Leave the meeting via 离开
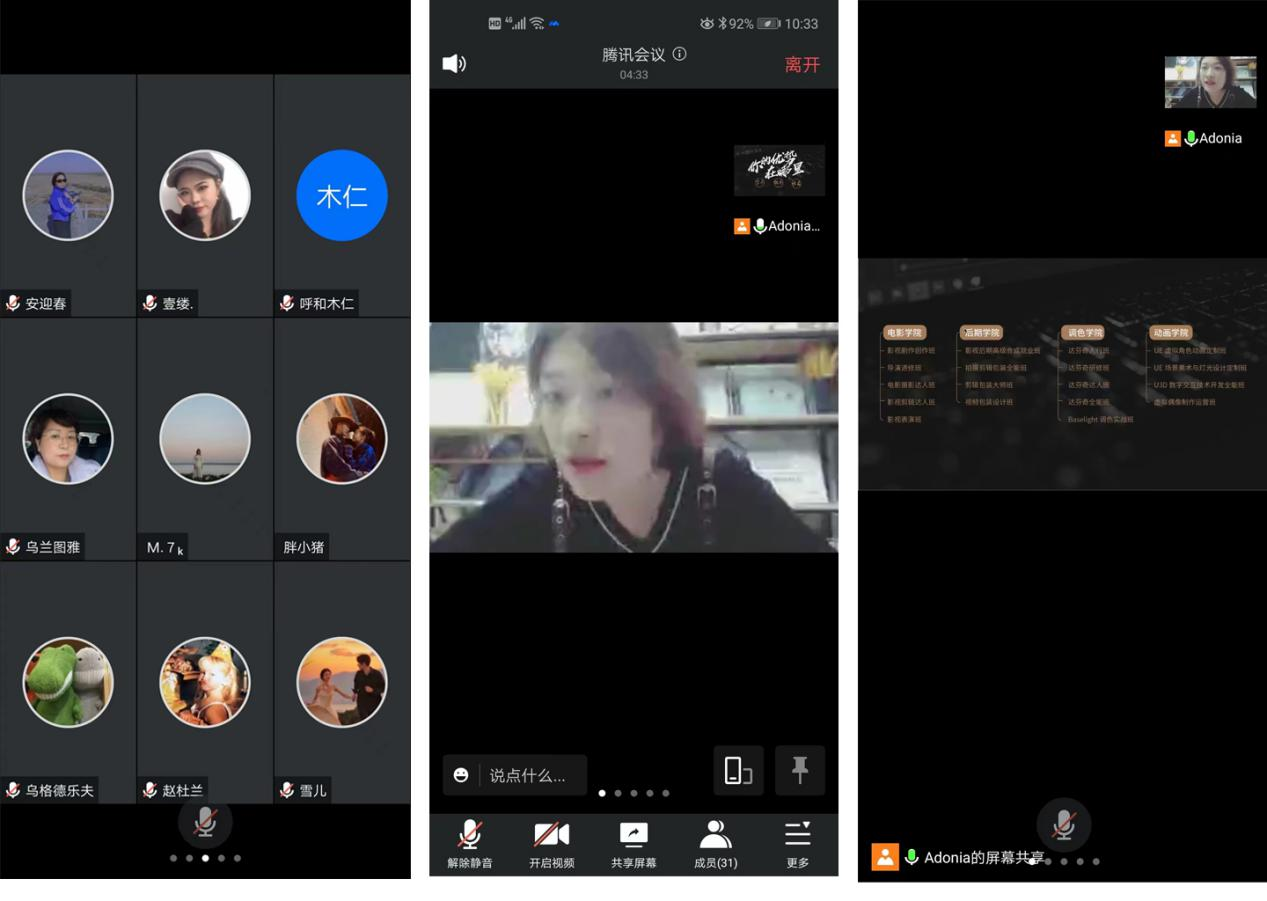The image size is (1267, 901). point(802,65)
